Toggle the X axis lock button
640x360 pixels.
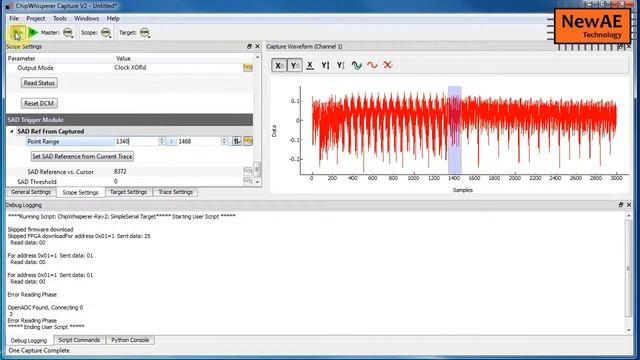[279, 65]
